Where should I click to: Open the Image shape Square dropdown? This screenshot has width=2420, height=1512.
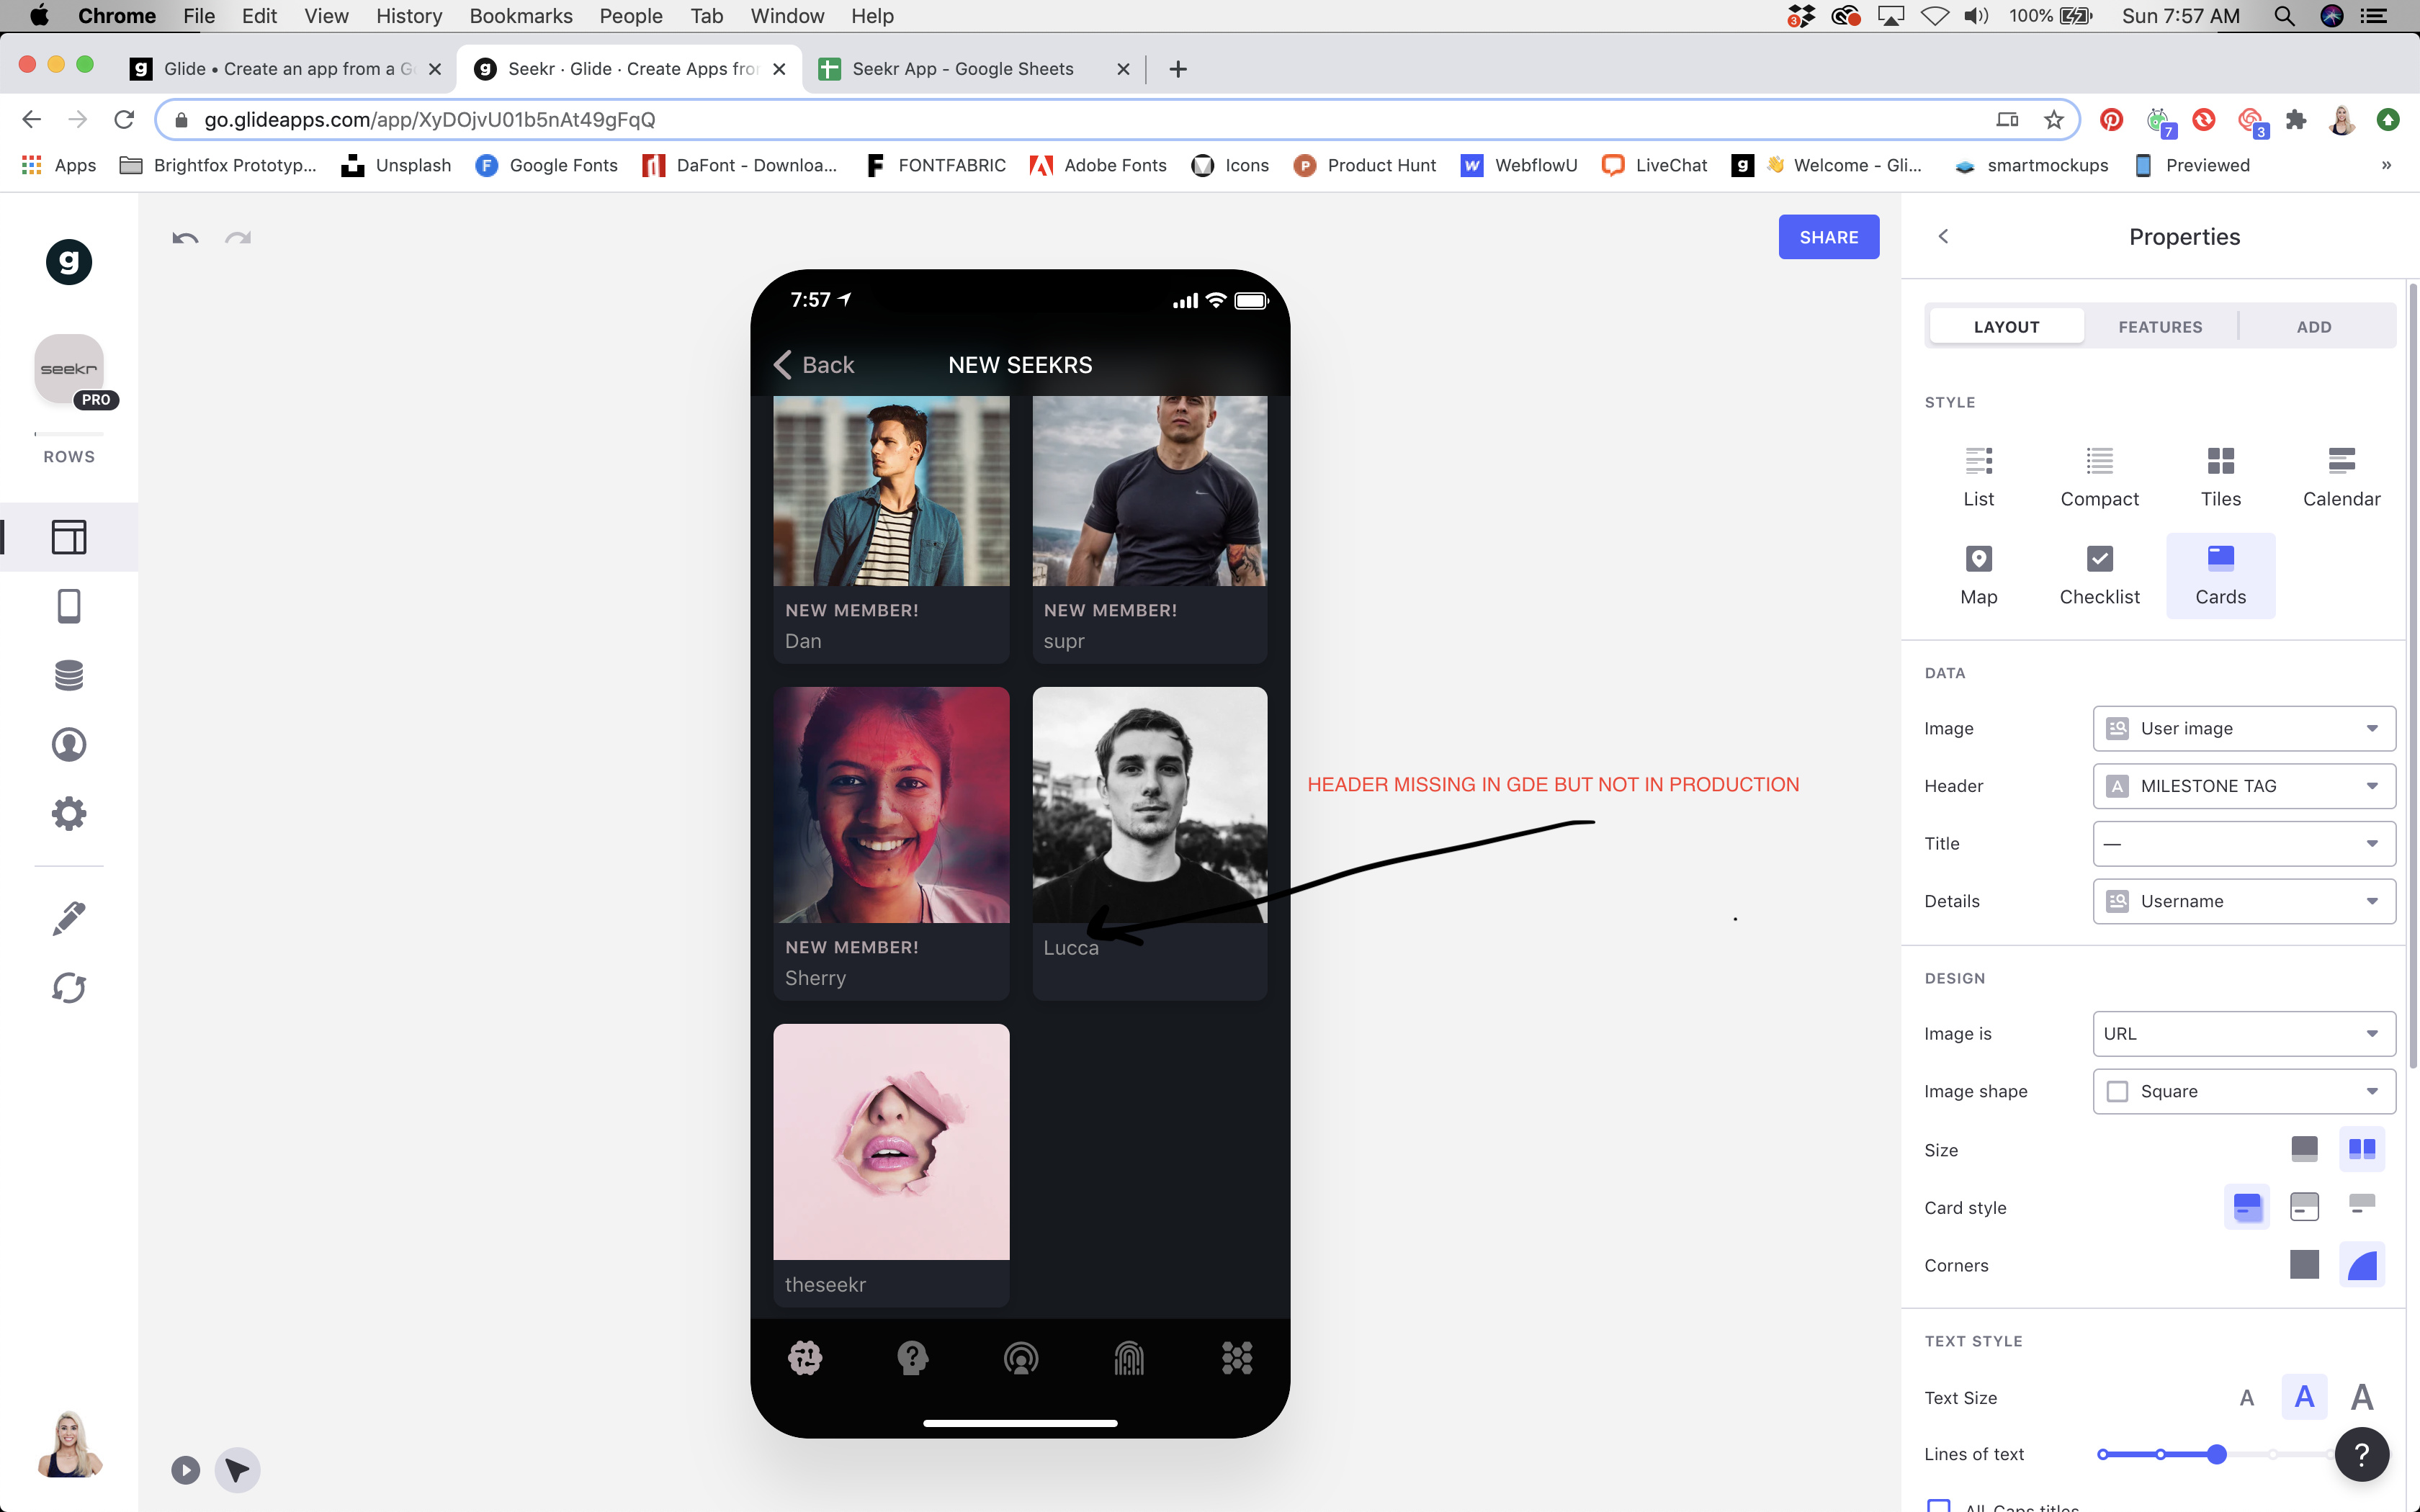tap(2243, 1091)
